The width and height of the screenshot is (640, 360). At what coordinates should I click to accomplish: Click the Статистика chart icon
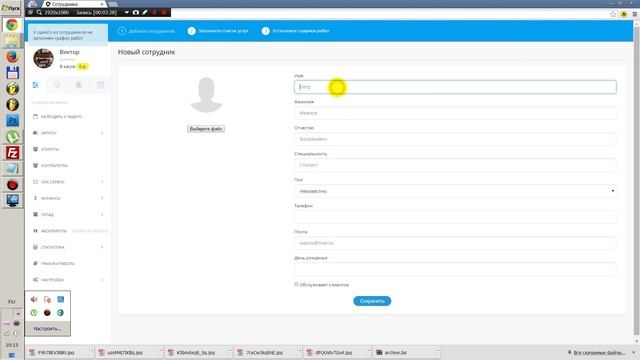pos(36,247)
